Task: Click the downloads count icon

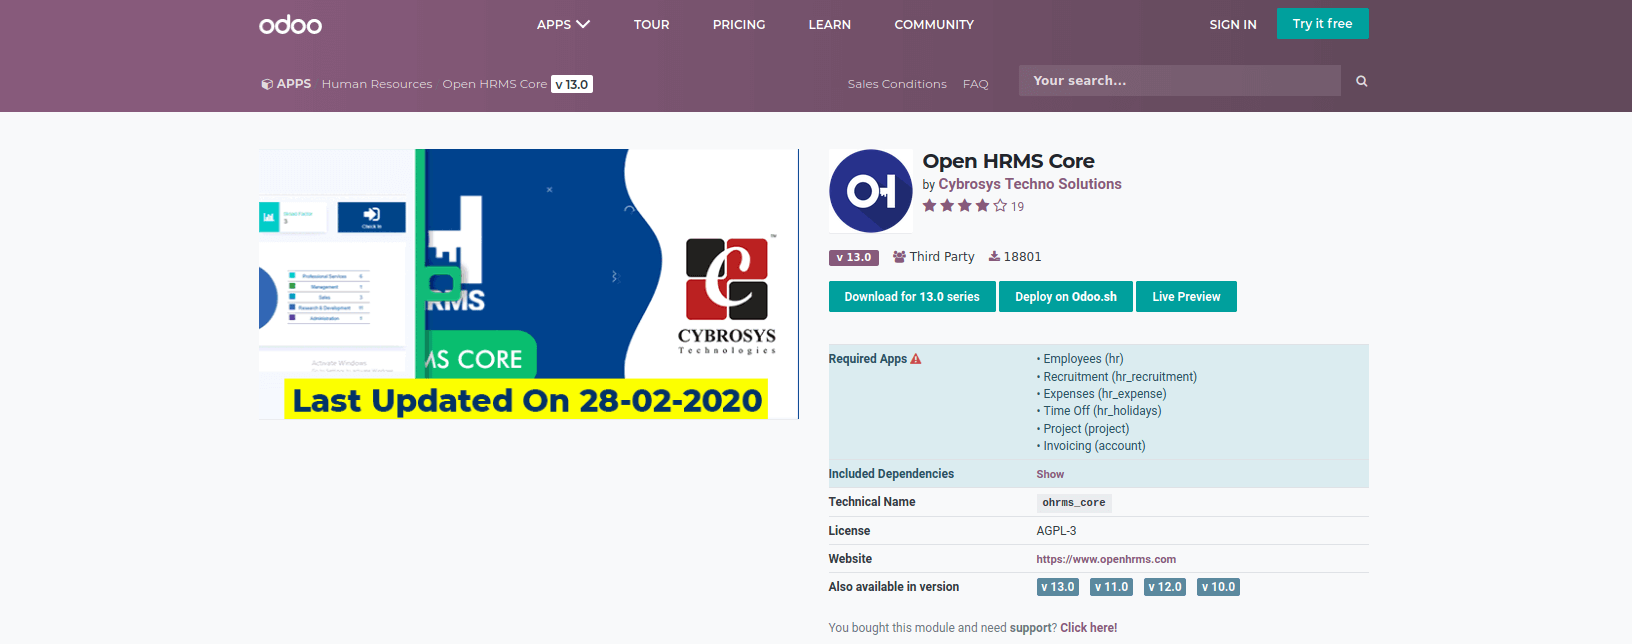Action: click(994, 257)
